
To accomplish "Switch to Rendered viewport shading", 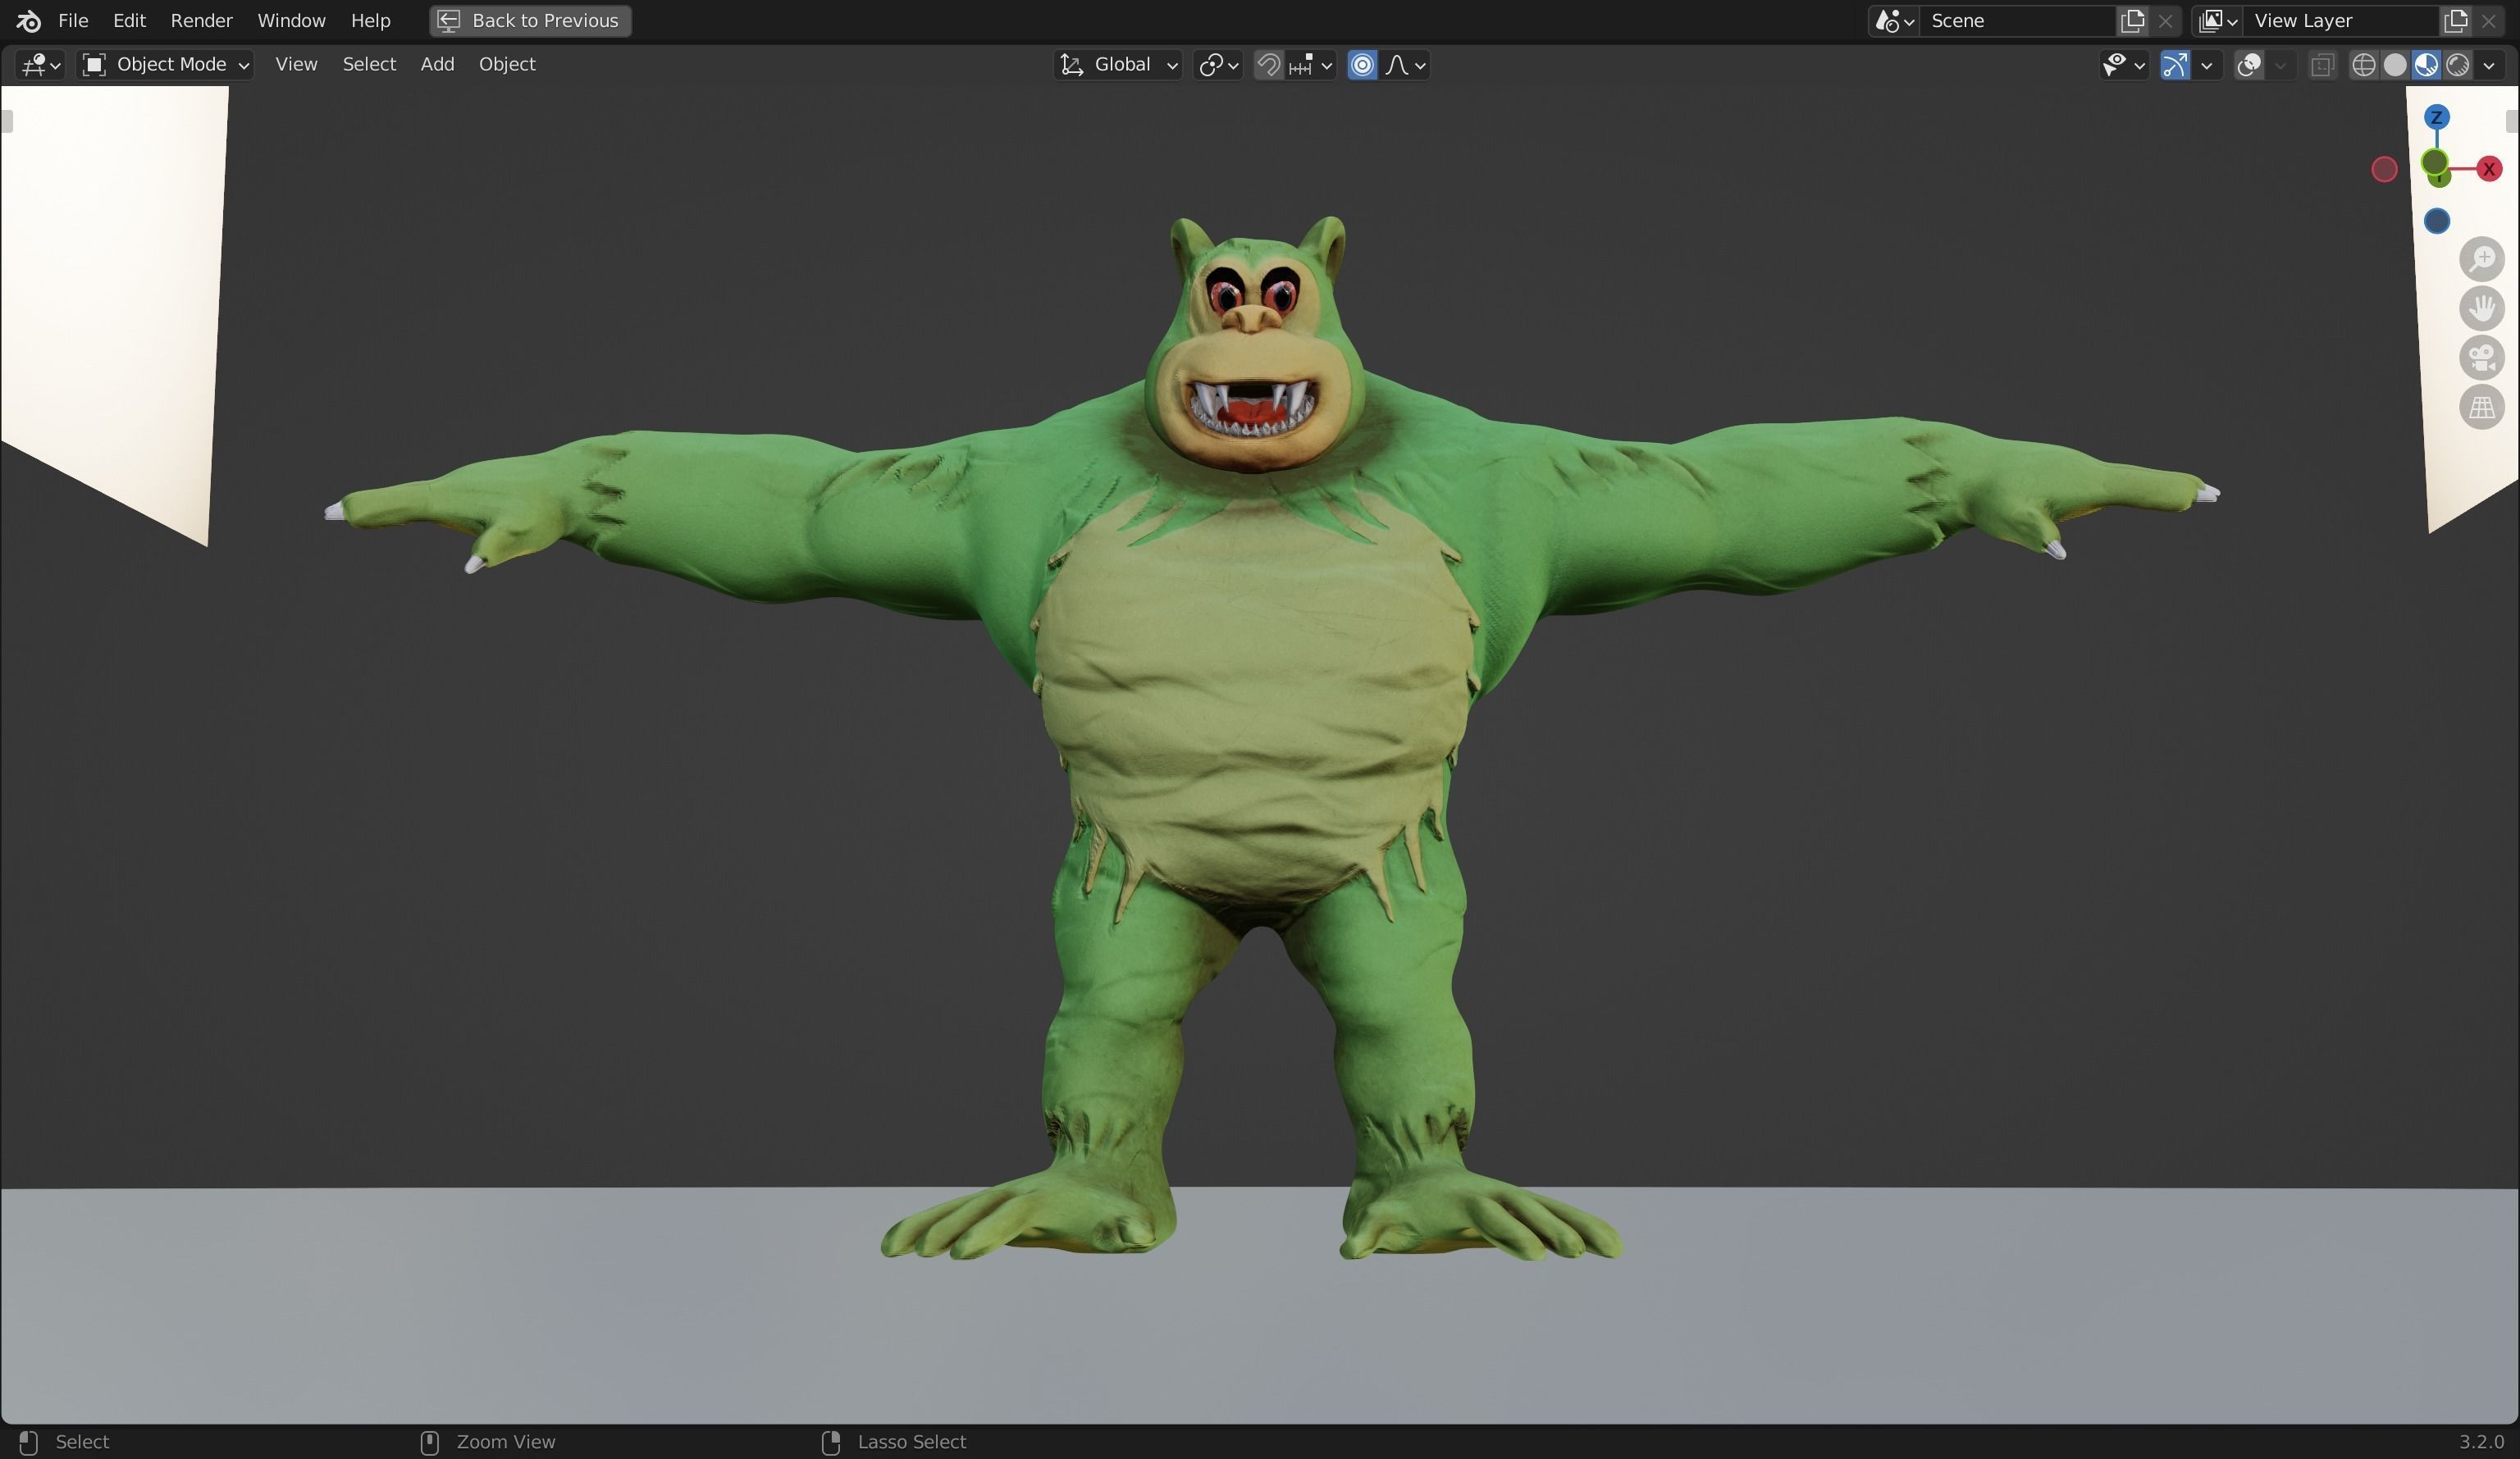I will click(x=2458, y=65).
